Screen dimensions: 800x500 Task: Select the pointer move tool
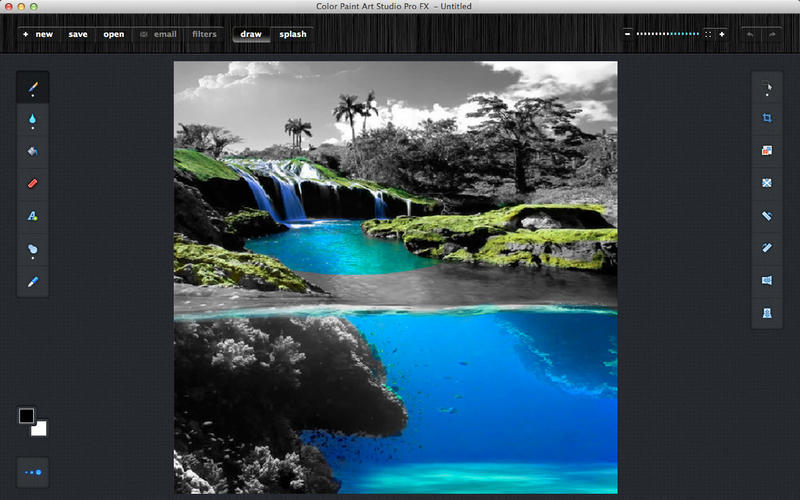767,88
